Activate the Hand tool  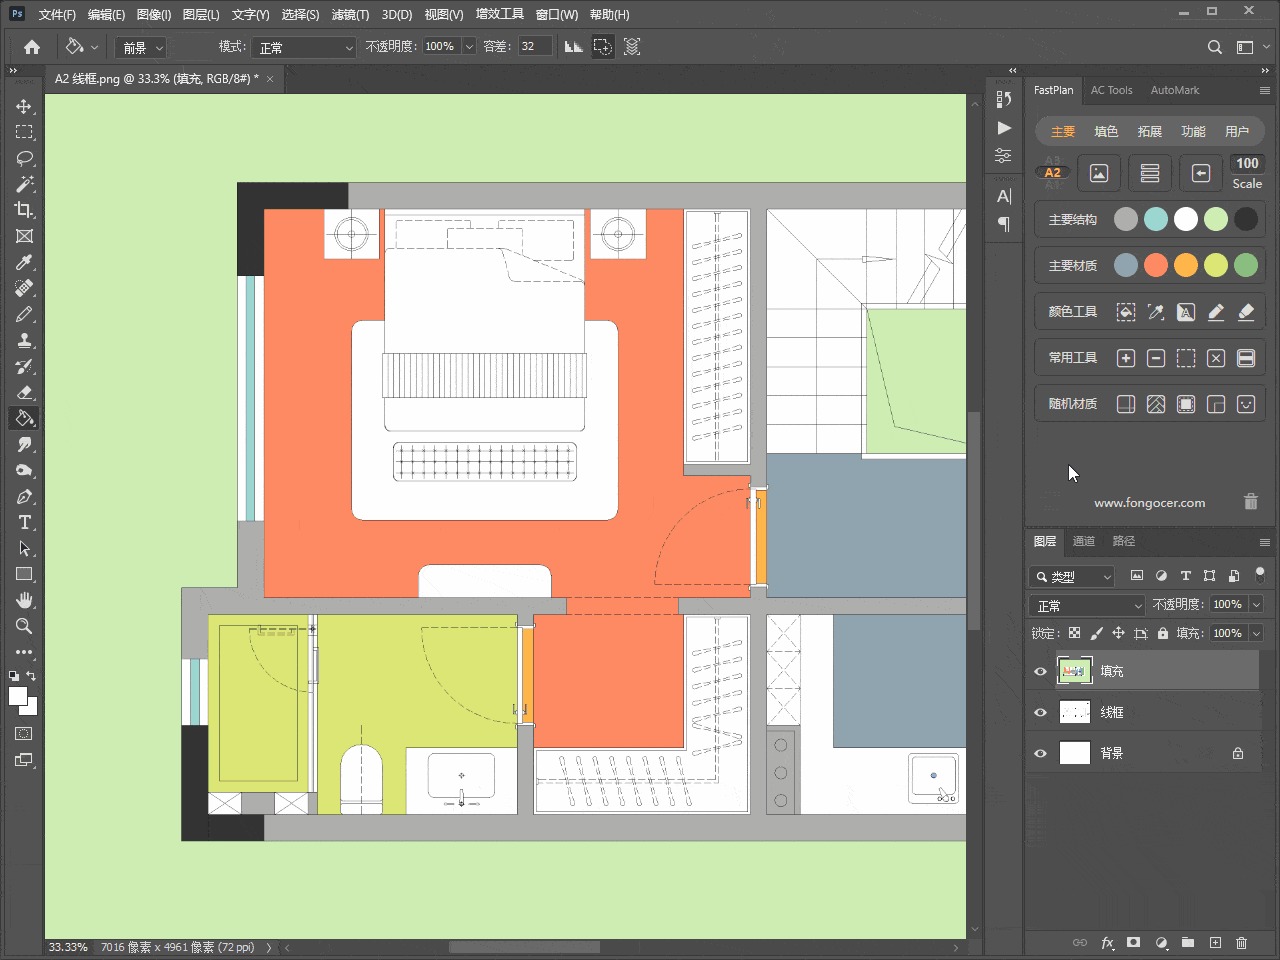click(x=24, y=600)
